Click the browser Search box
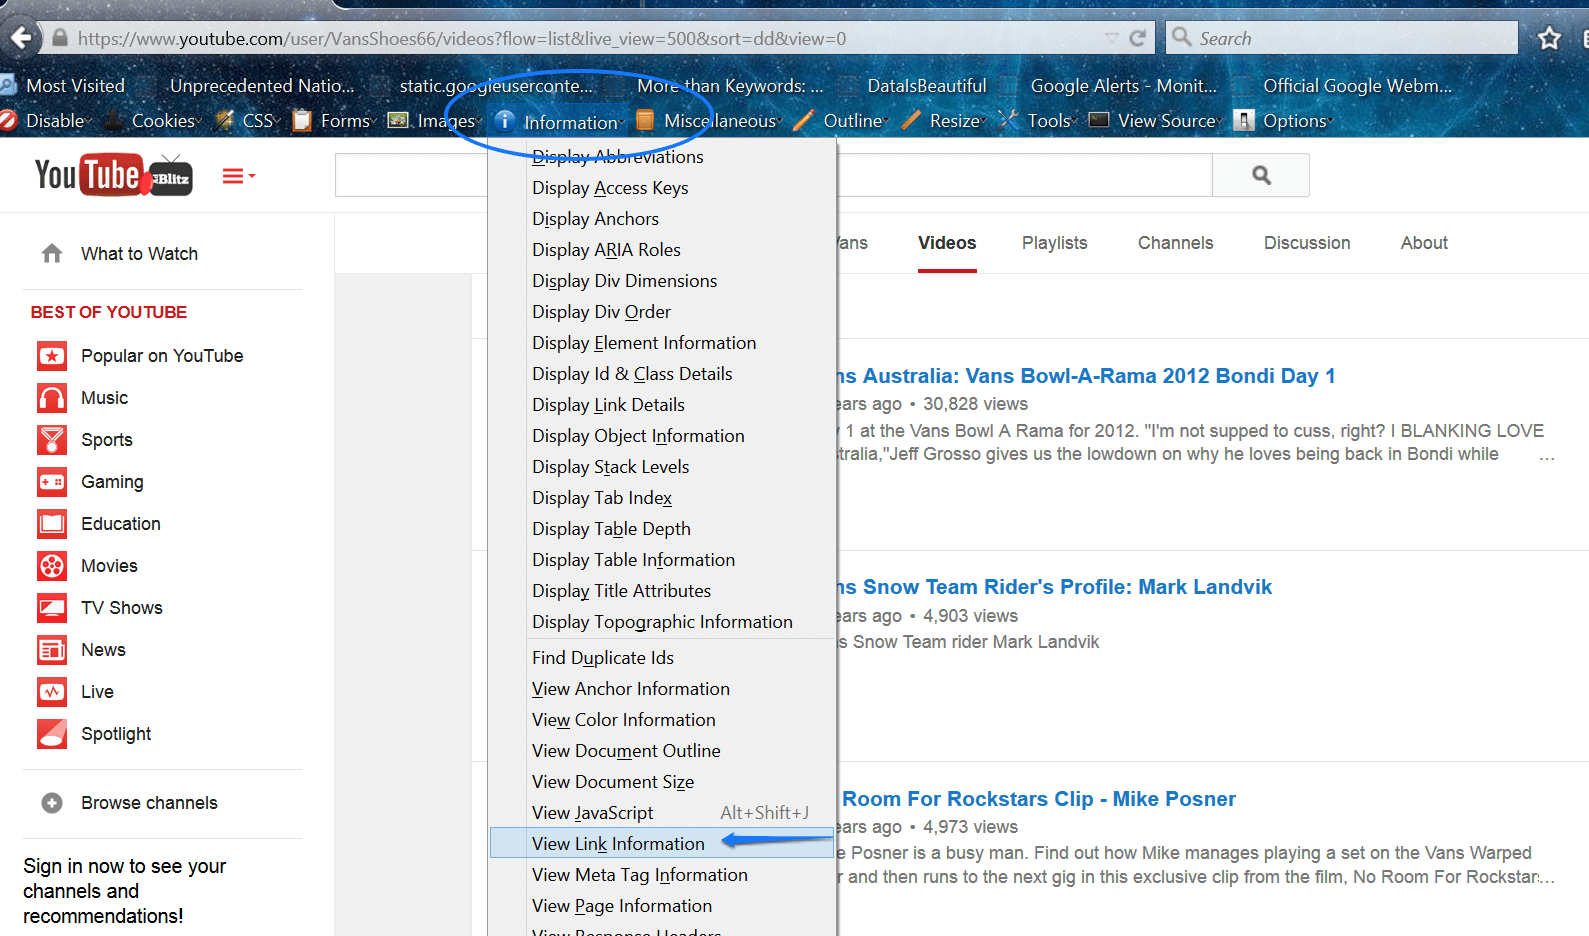This screenshot has width=1589, height=936. click(x=1342, y=38)
